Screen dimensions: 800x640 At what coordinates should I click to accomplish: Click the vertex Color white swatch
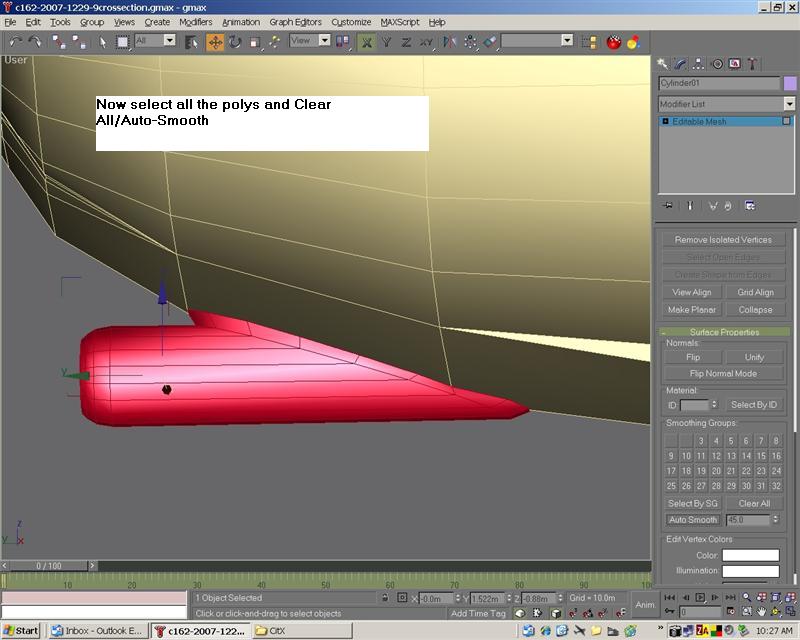[751, 555]
